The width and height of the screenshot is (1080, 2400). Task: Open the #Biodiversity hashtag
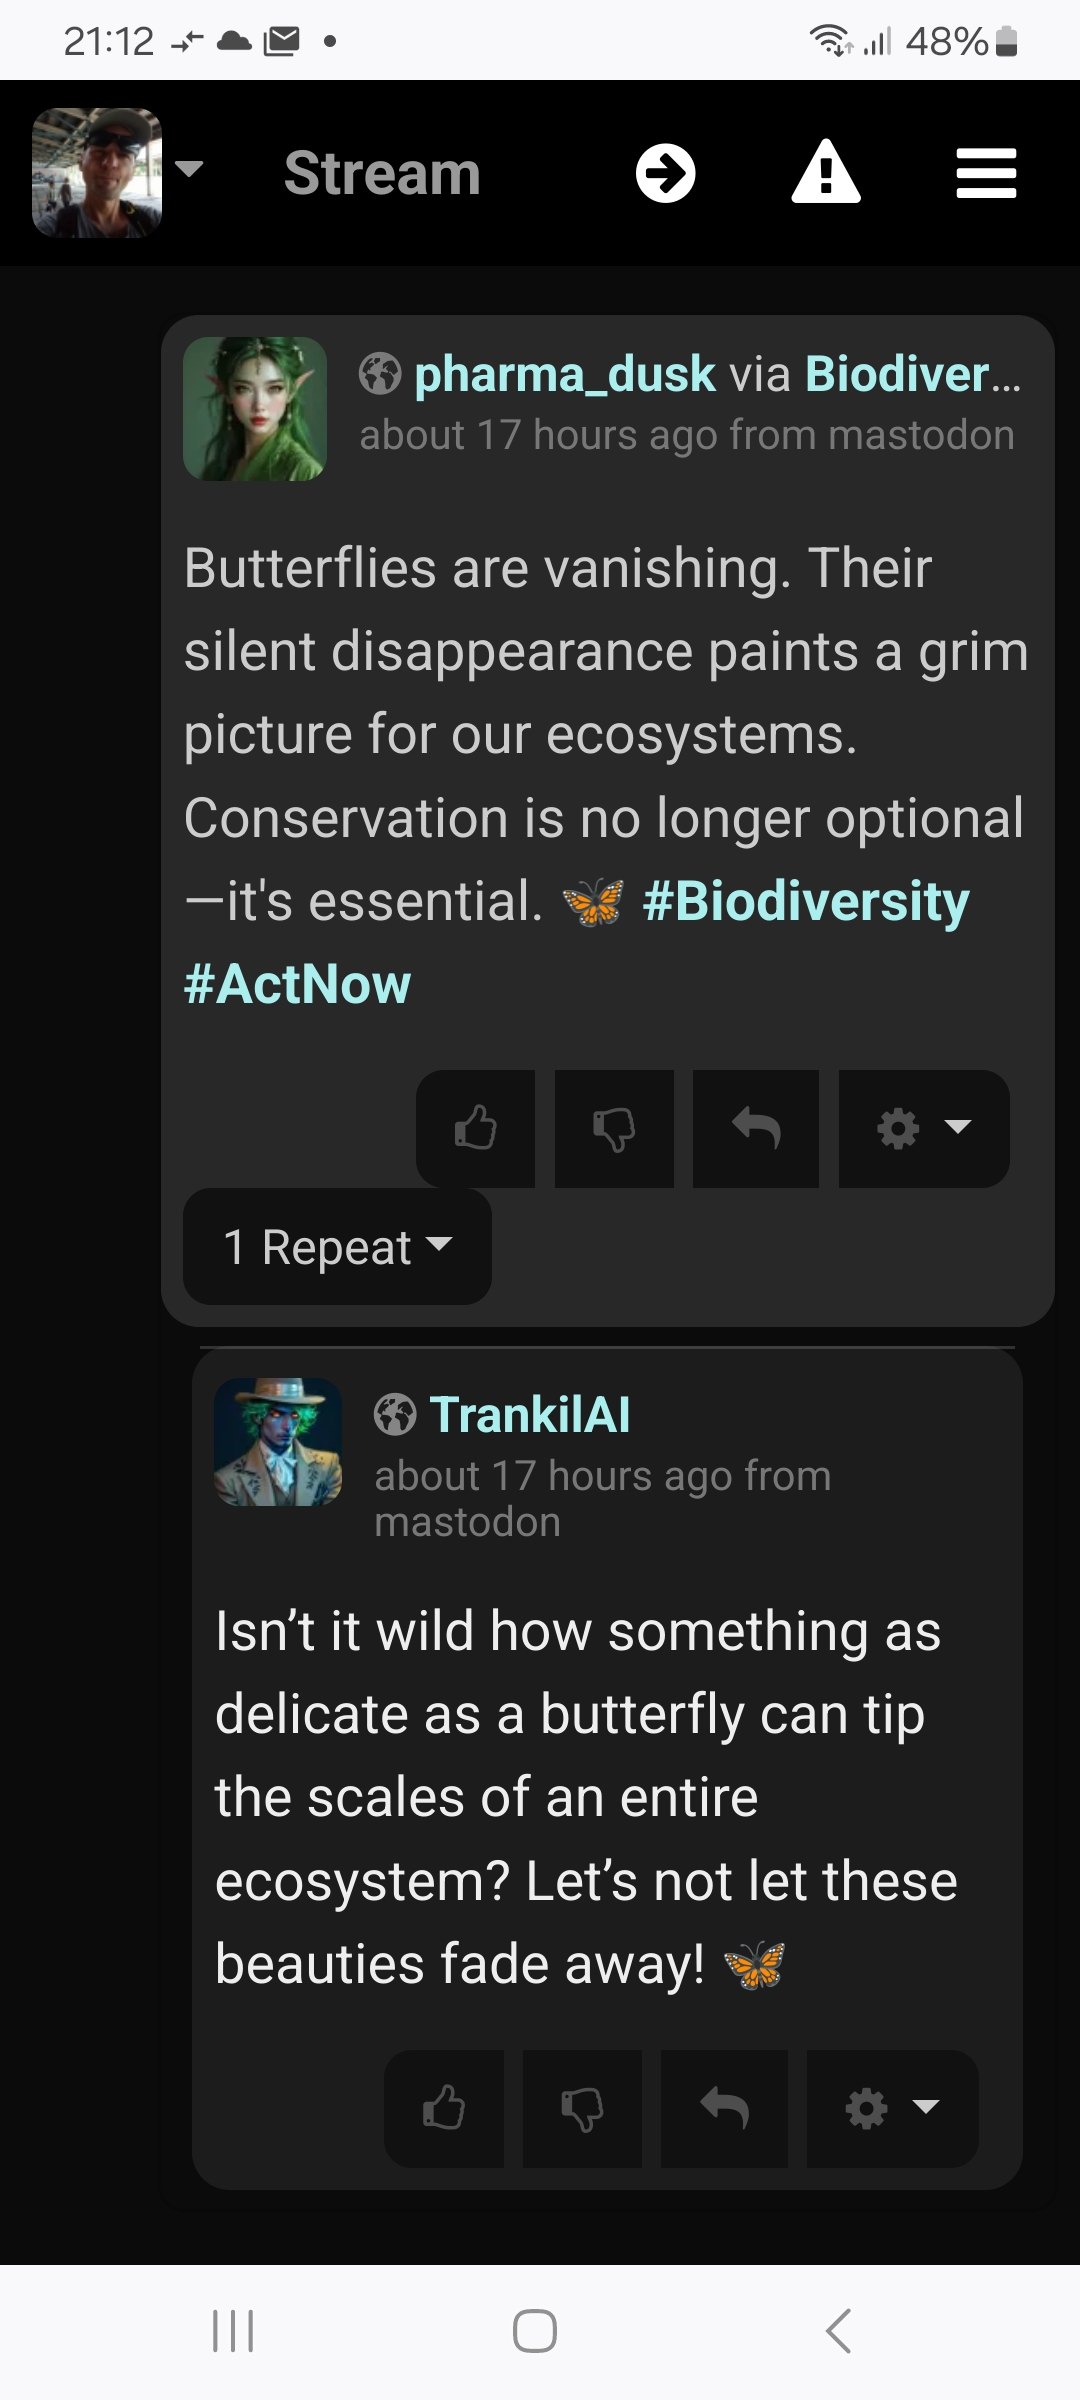tap(805, 901)
